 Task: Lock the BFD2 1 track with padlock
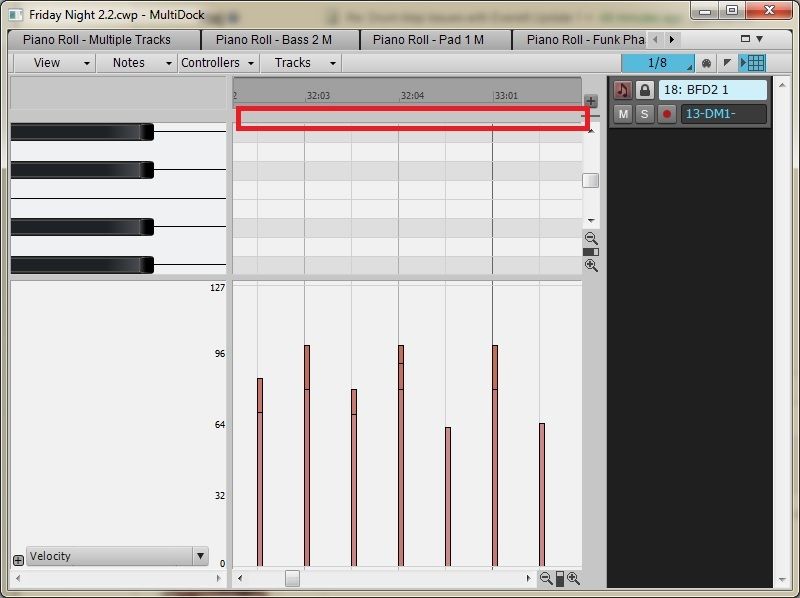[x=645, y=90]
